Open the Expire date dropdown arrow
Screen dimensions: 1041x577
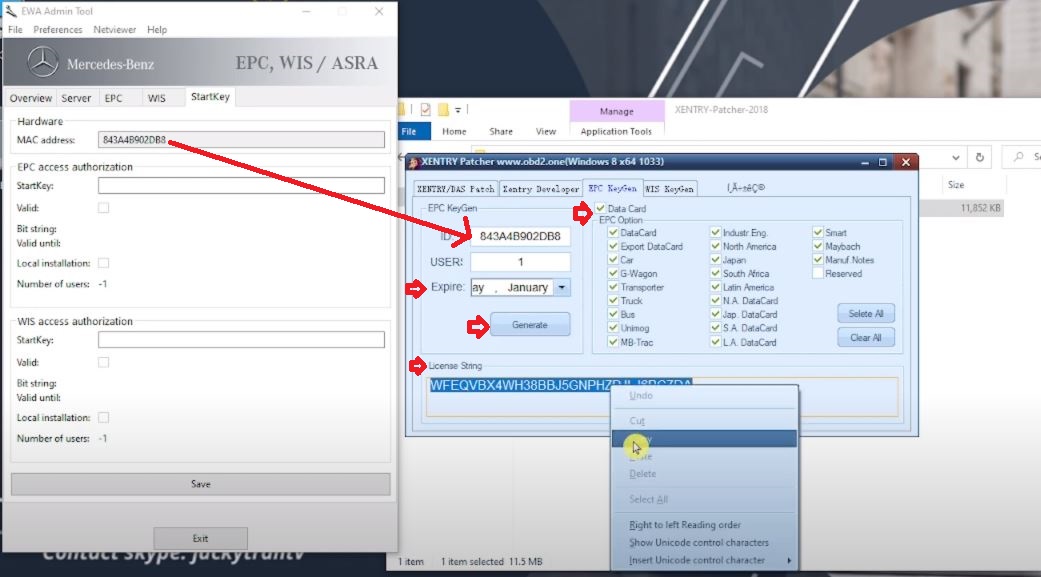tap(562, 288)
